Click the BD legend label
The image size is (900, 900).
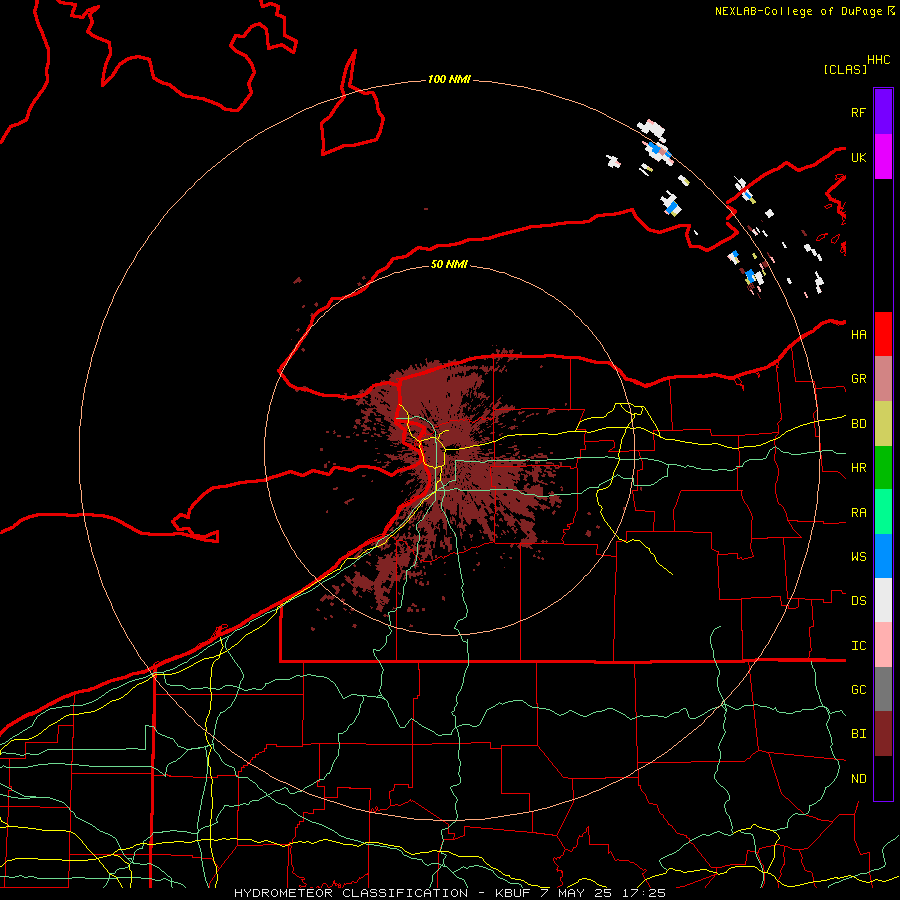point(859,424)
